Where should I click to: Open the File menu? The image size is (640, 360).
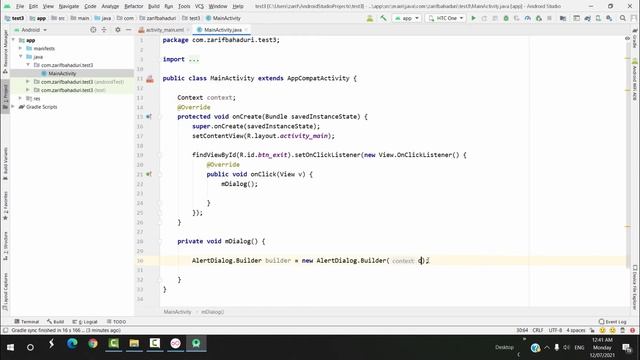(x=20, y=6)
